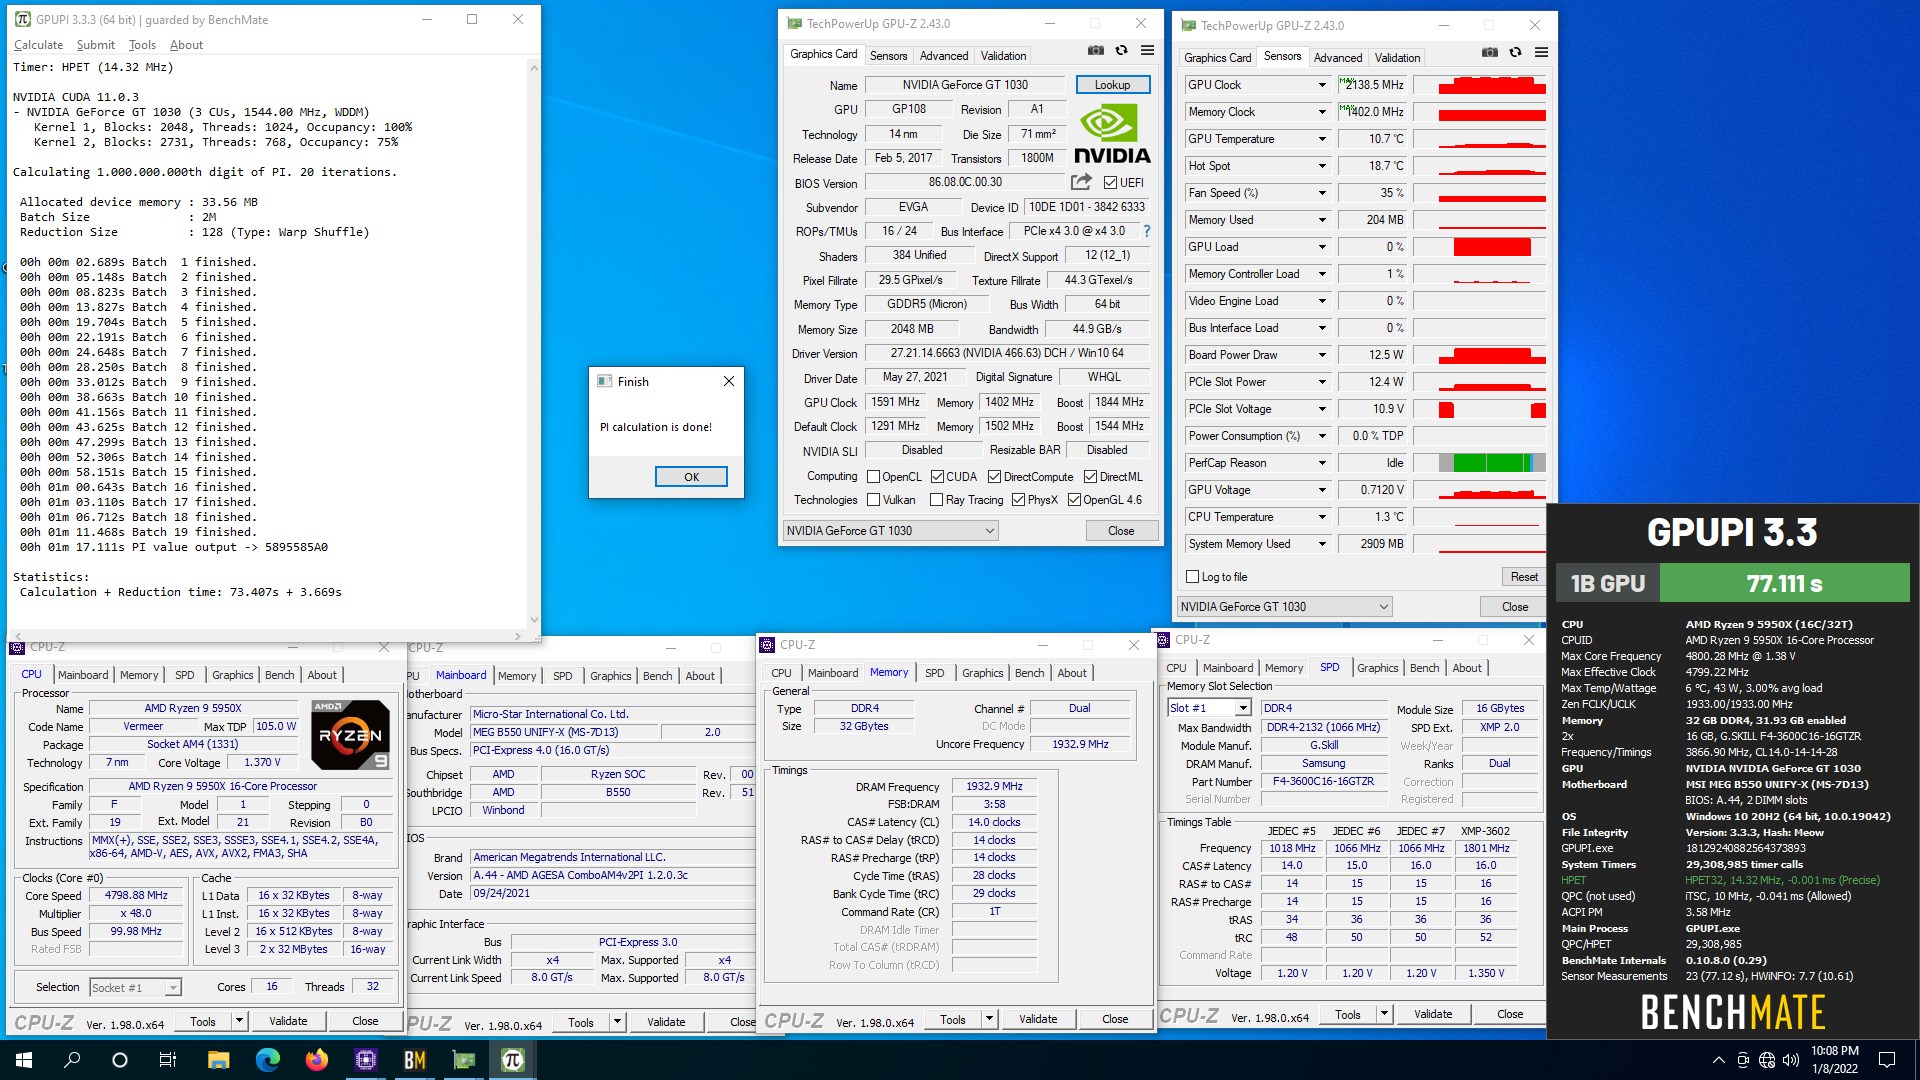Click camera icon in GPU-Z Sensors window
This screenshot has width=1920, height=1080.
pos(1490,53)
